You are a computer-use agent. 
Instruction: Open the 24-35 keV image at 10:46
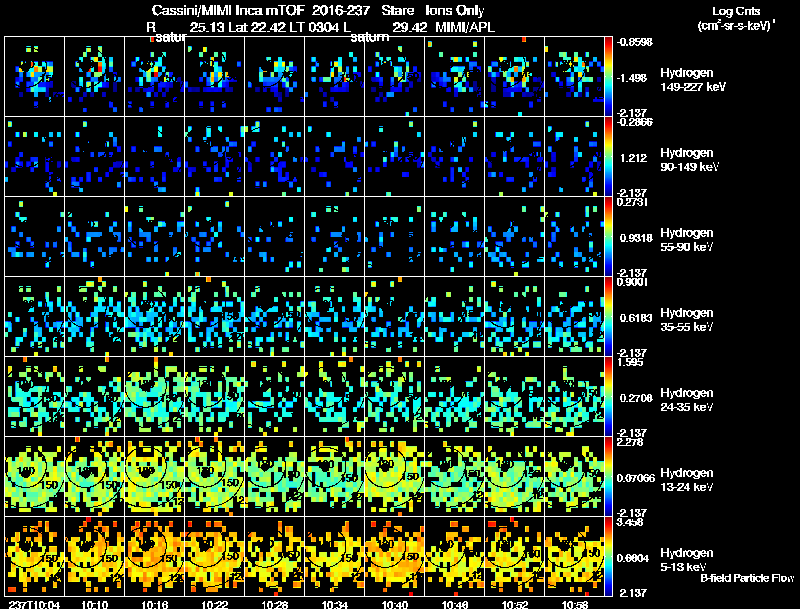(455, 396)
